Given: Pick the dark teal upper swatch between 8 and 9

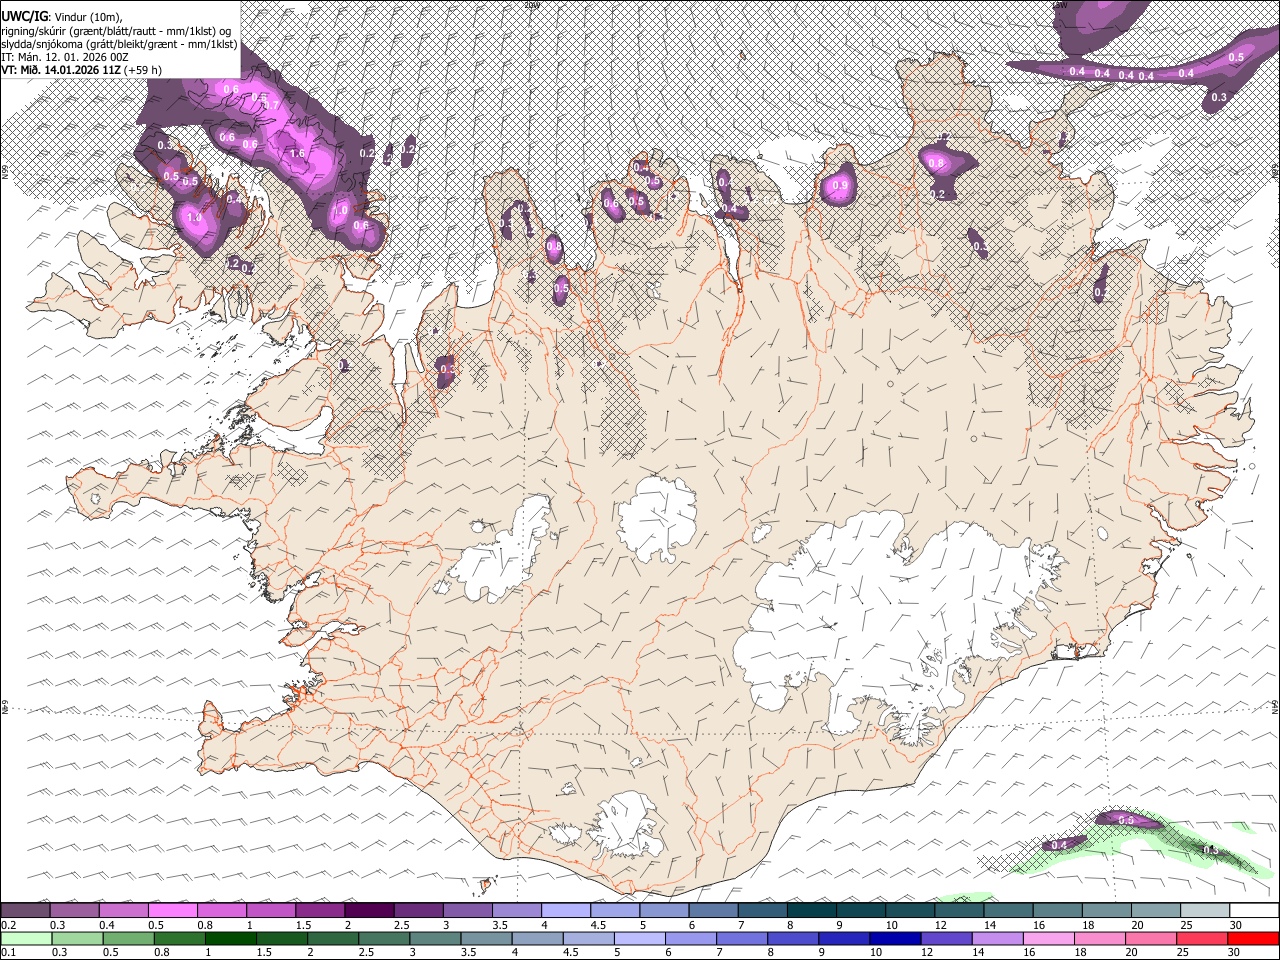Looking at the screenshot, I should (x=810, y=911).
